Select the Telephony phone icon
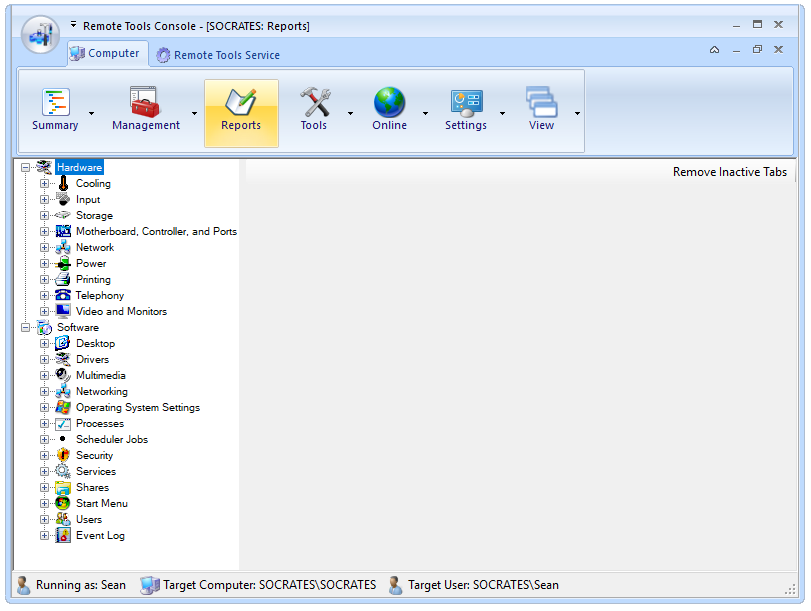The height and width of the screenshot is (611, 811). tap(63, 295)
